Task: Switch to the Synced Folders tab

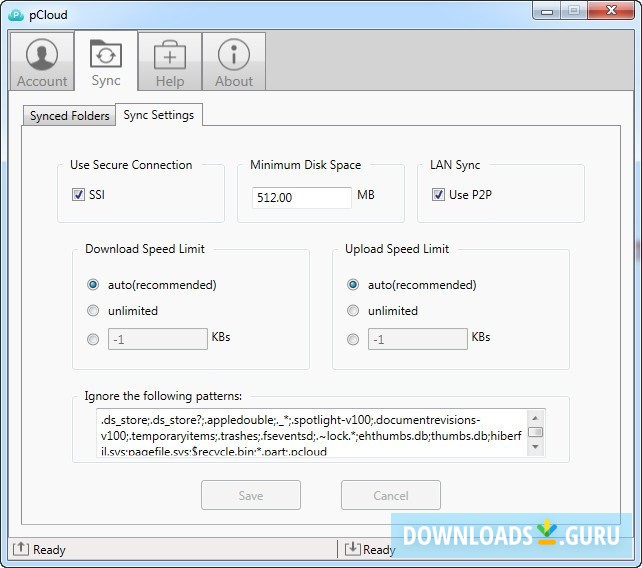Action: point(69,115)
